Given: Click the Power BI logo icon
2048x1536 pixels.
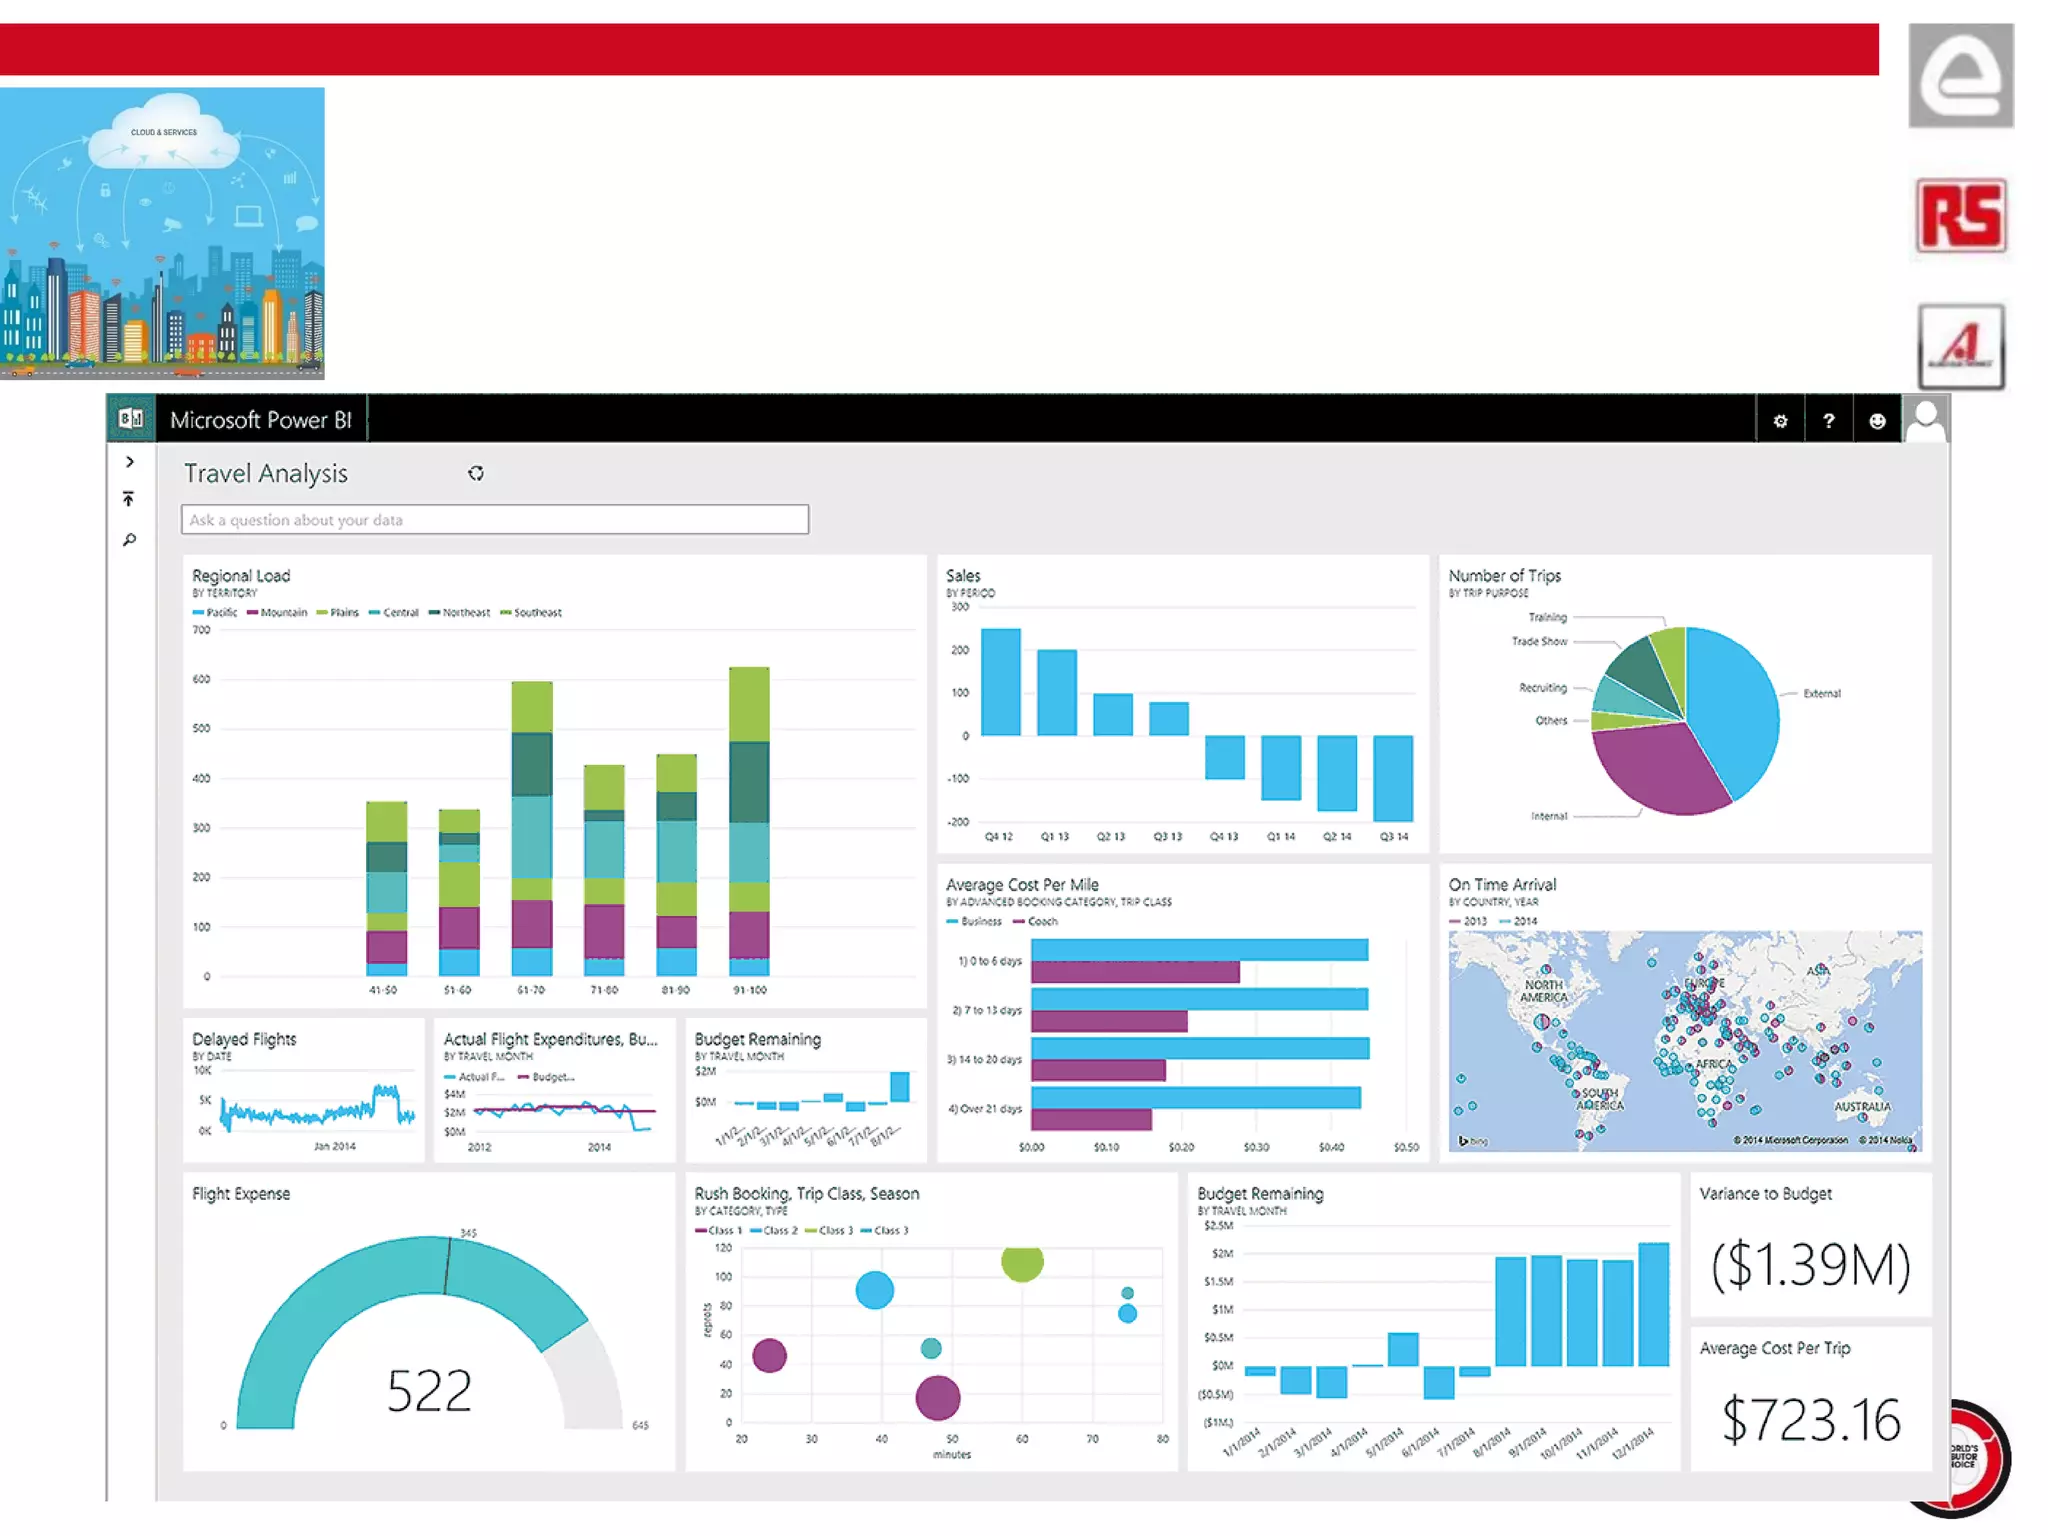Looking at the screenshot, I should pos(131,419).
